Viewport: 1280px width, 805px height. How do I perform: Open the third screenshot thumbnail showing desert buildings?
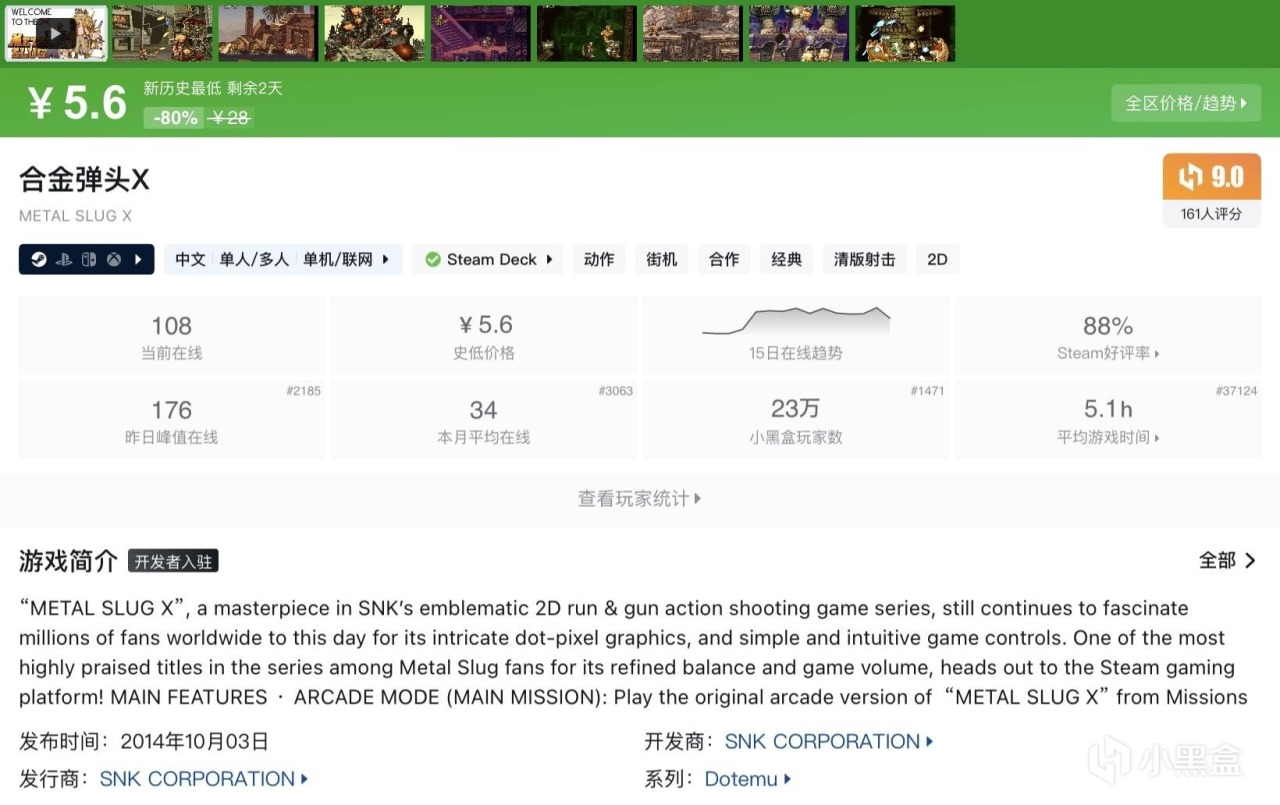coord(268,33)
